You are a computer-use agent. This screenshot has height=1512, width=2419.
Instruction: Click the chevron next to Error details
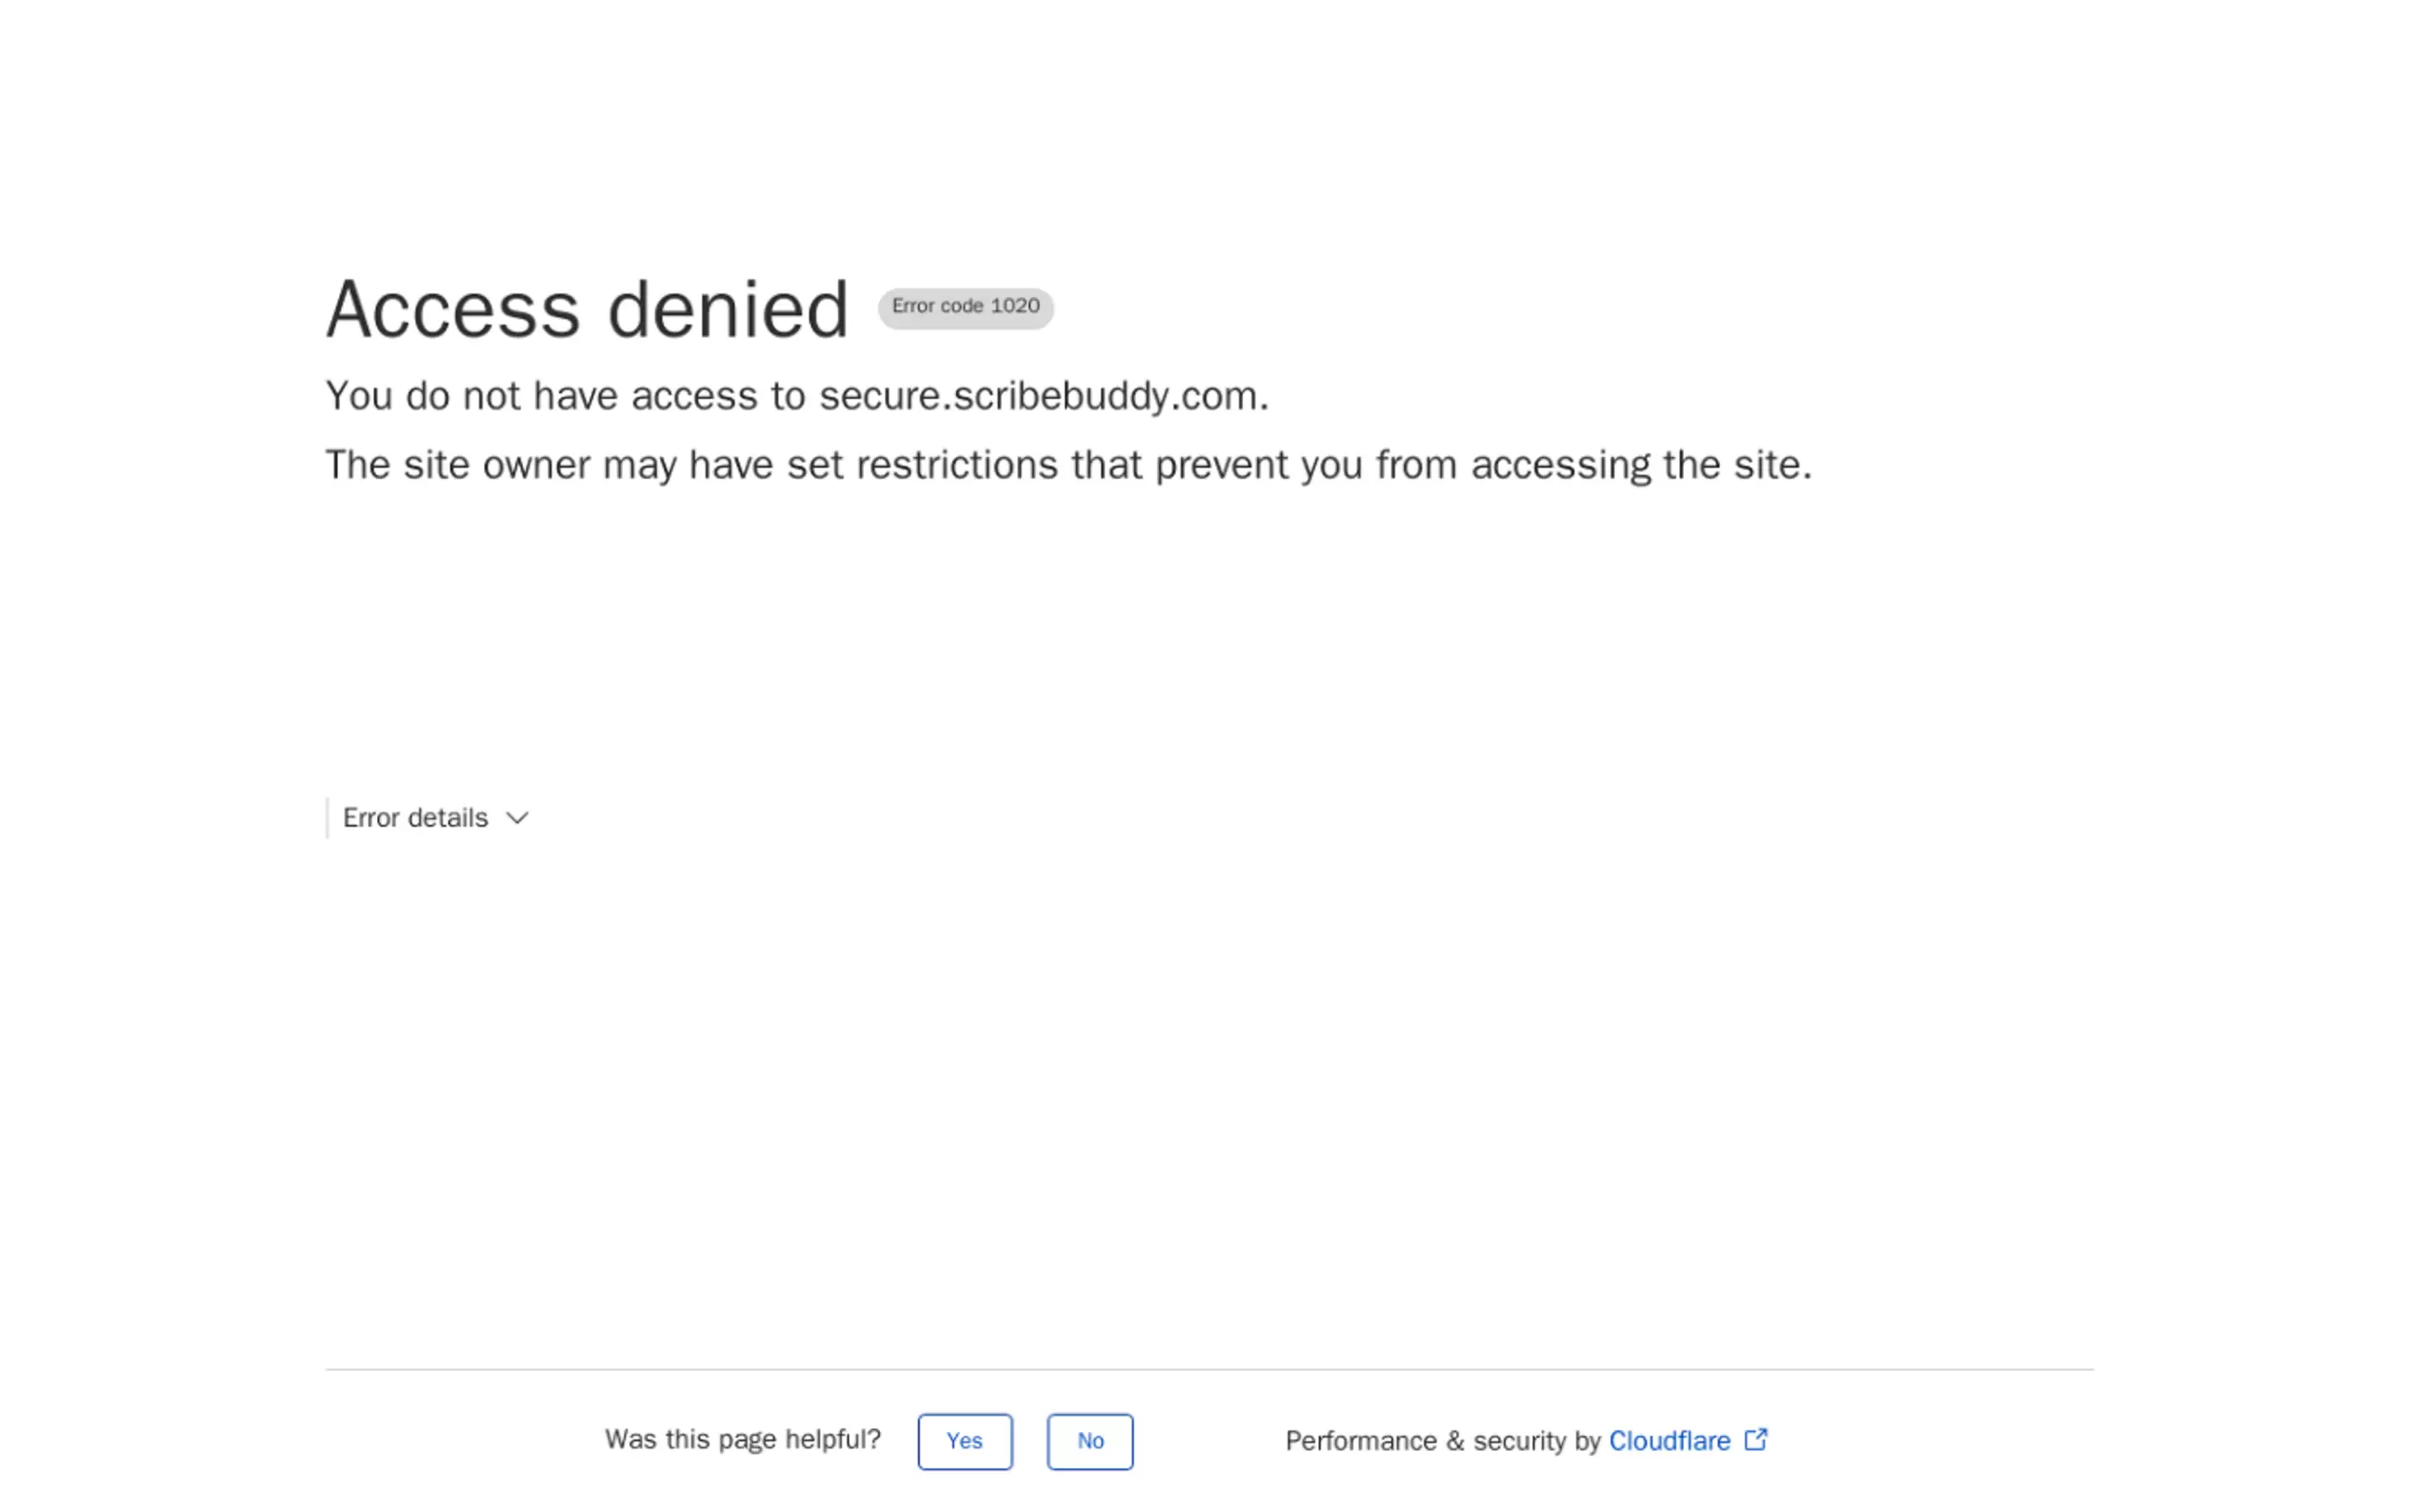(x=517, y=818)
